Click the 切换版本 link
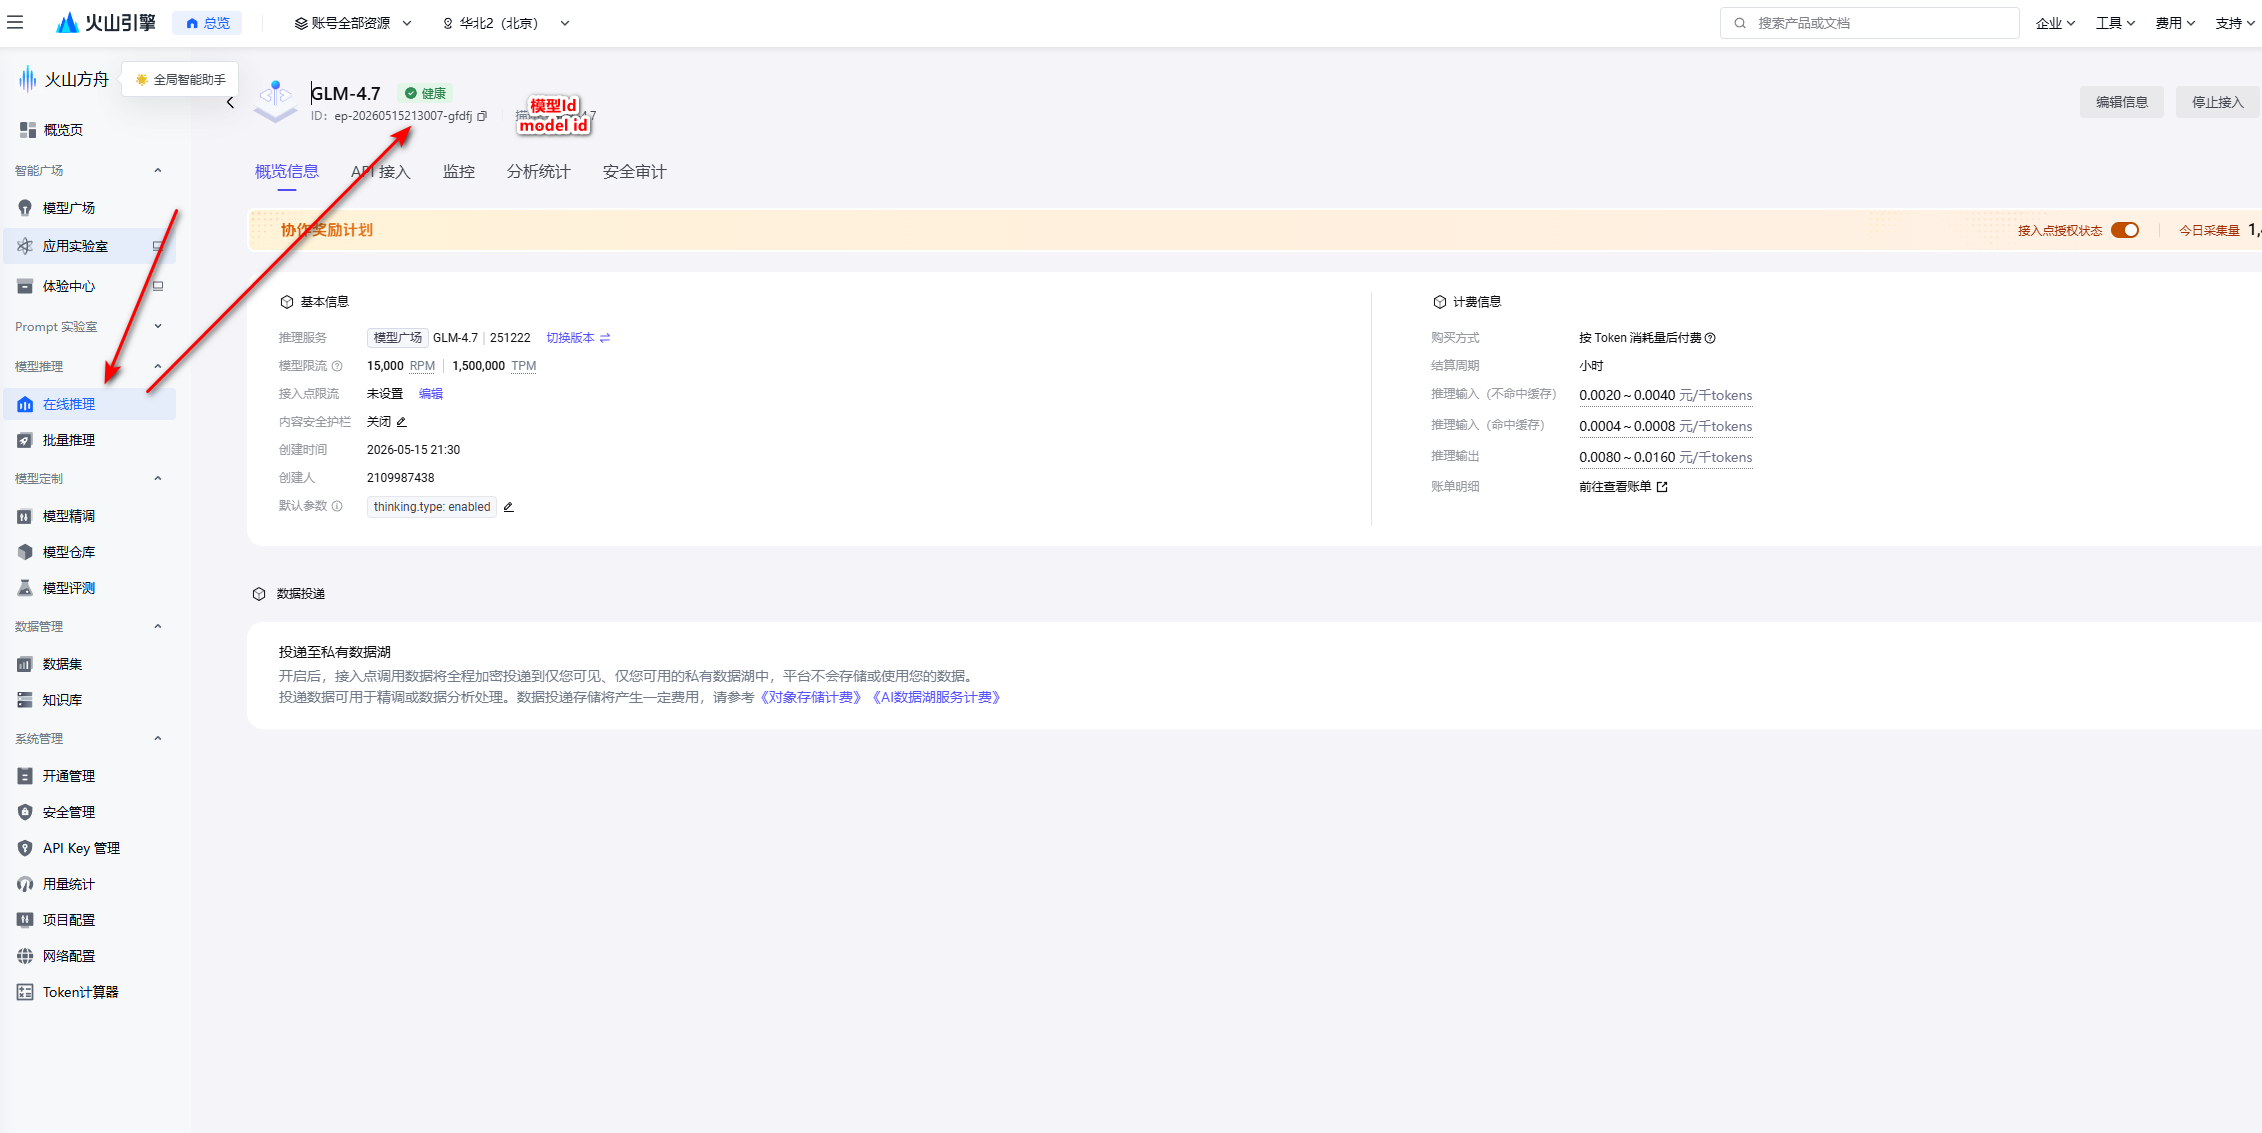 (x=578, y=338)
